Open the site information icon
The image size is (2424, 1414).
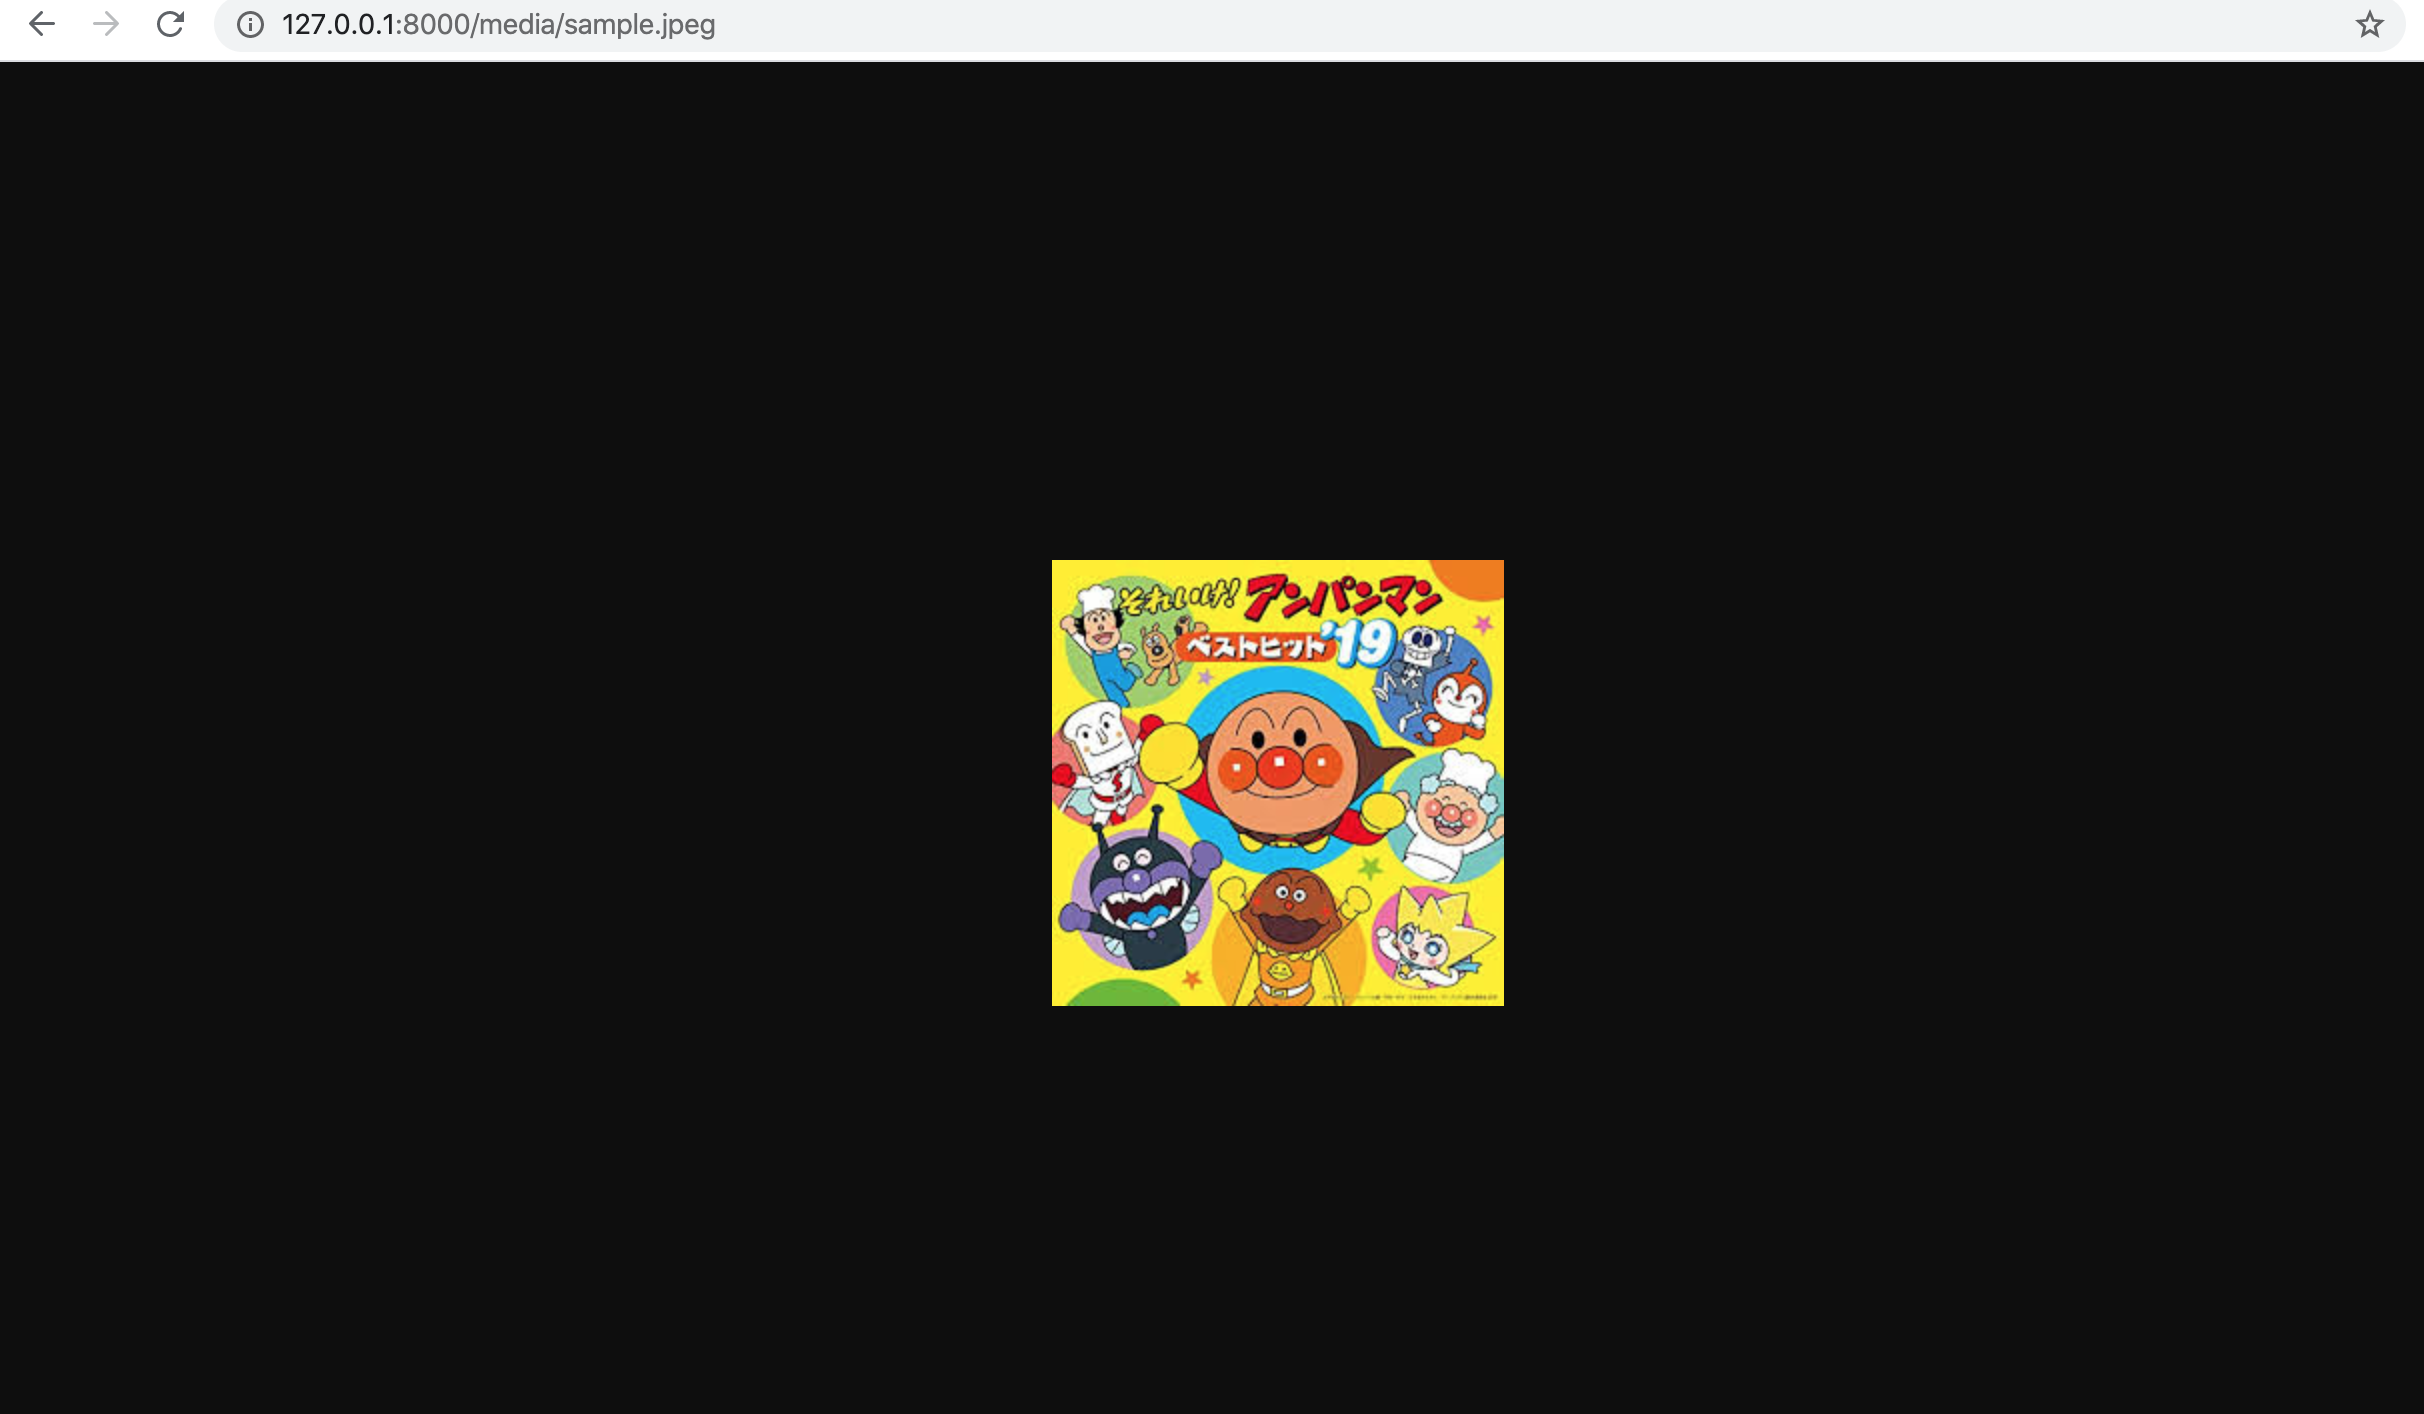coord(250,24)
